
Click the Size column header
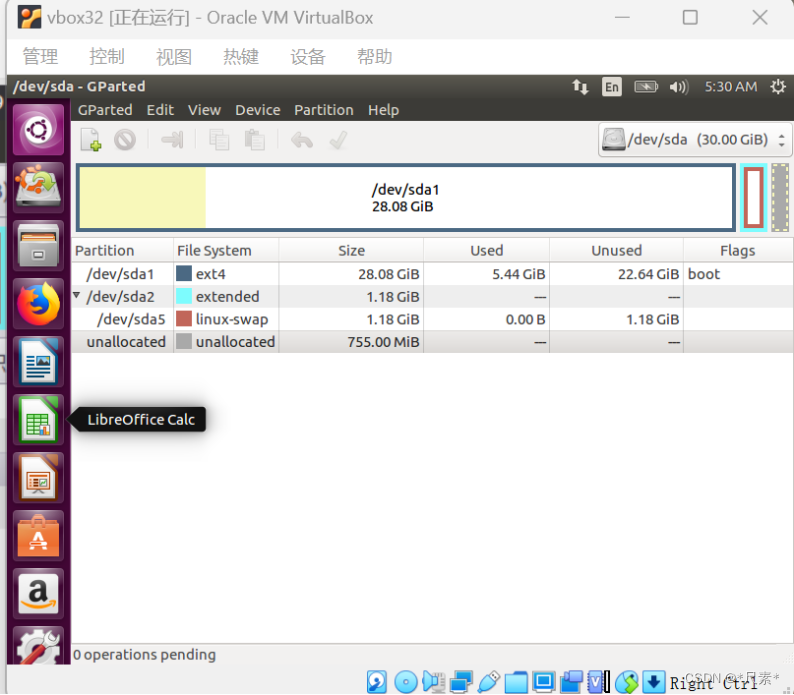(x=351, y=250)
